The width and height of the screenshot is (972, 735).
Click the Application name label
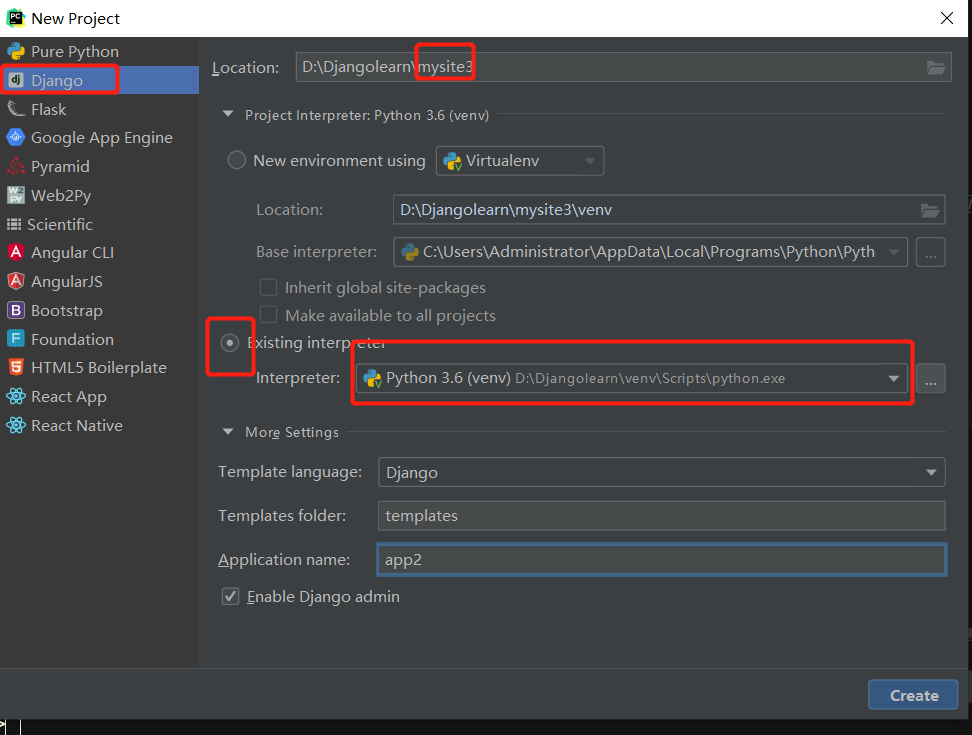pos(284,560)
